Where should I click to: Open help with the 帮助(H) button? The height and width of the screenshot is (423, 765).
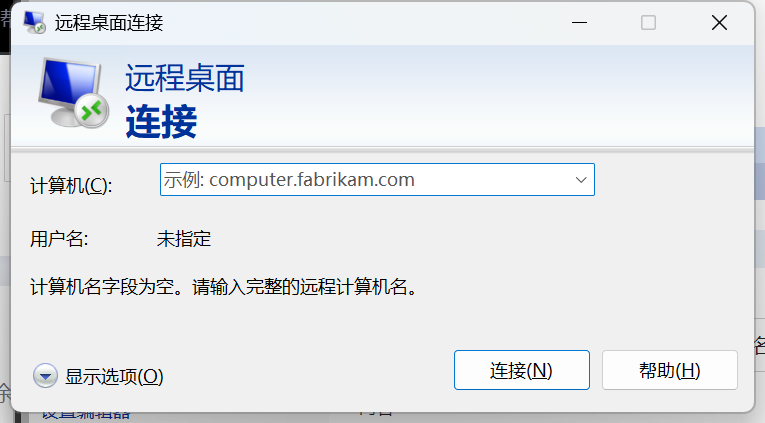coord(669,370)
